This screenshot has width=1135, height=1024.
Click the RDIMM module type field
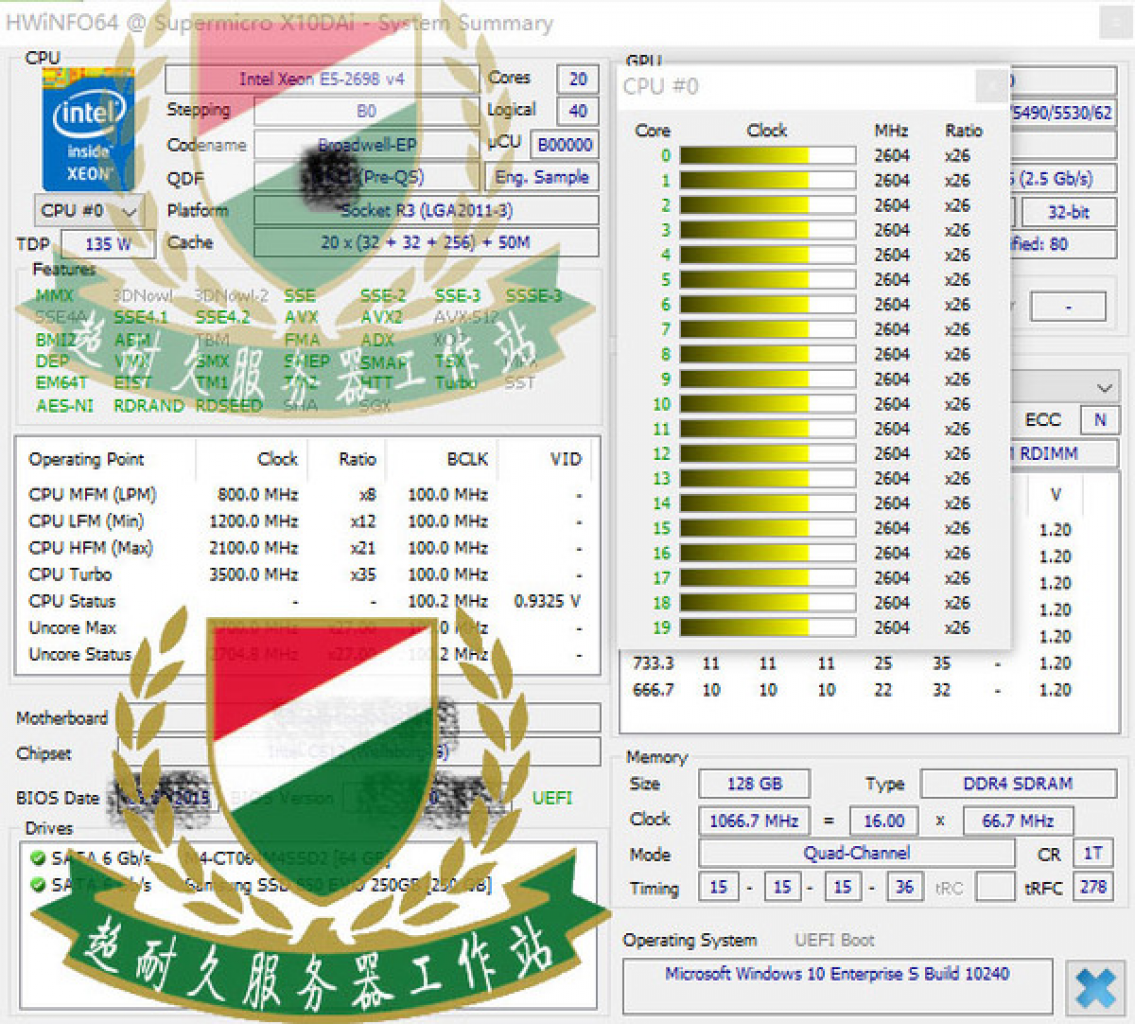coord(1063,454)
